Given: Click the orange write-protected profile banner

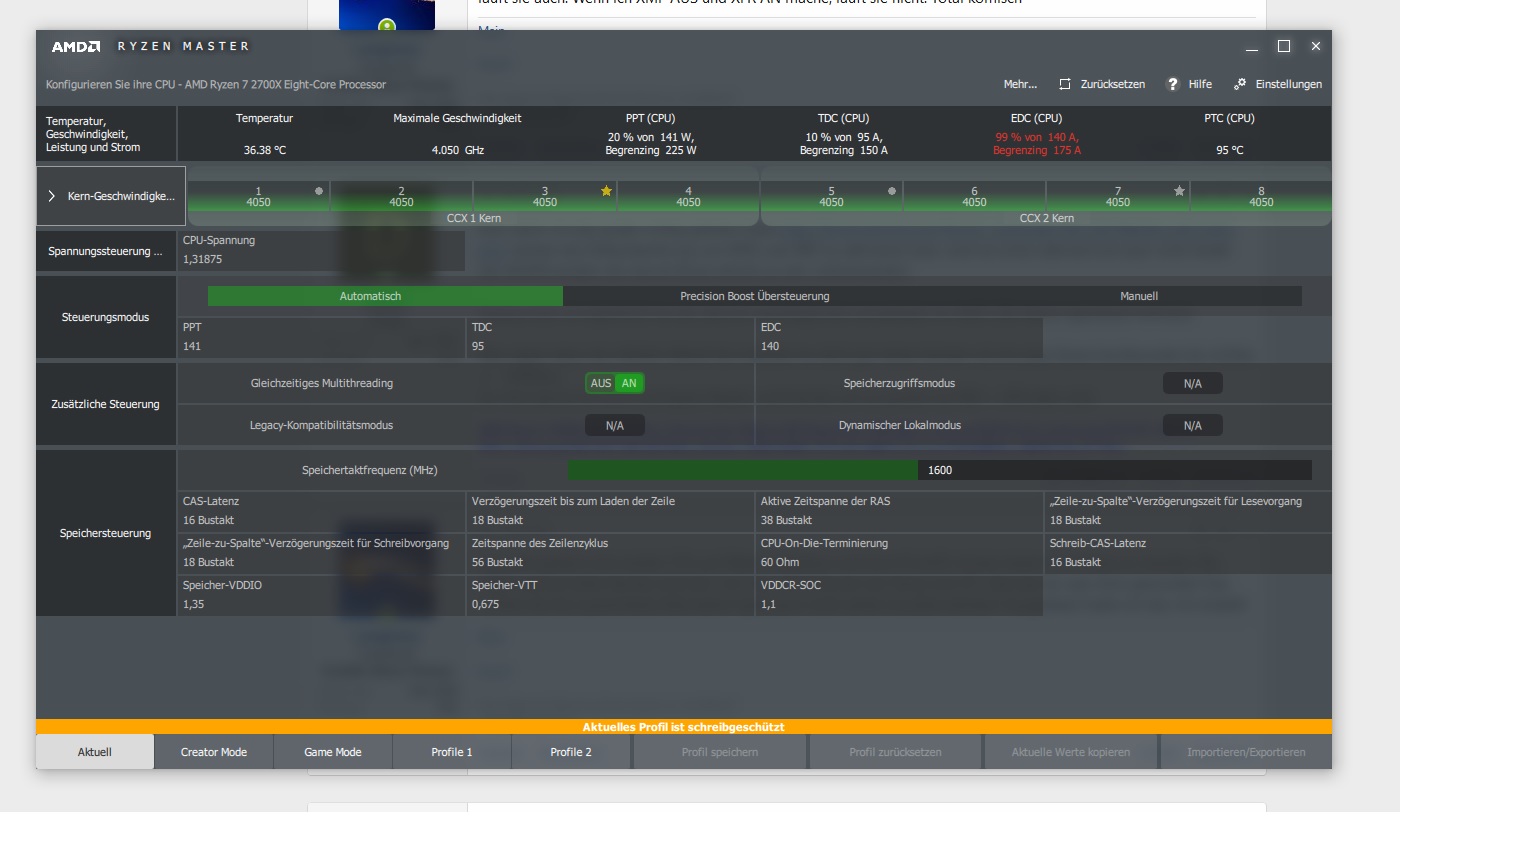Looking at the screenshot, I should [x=684, y=727].
